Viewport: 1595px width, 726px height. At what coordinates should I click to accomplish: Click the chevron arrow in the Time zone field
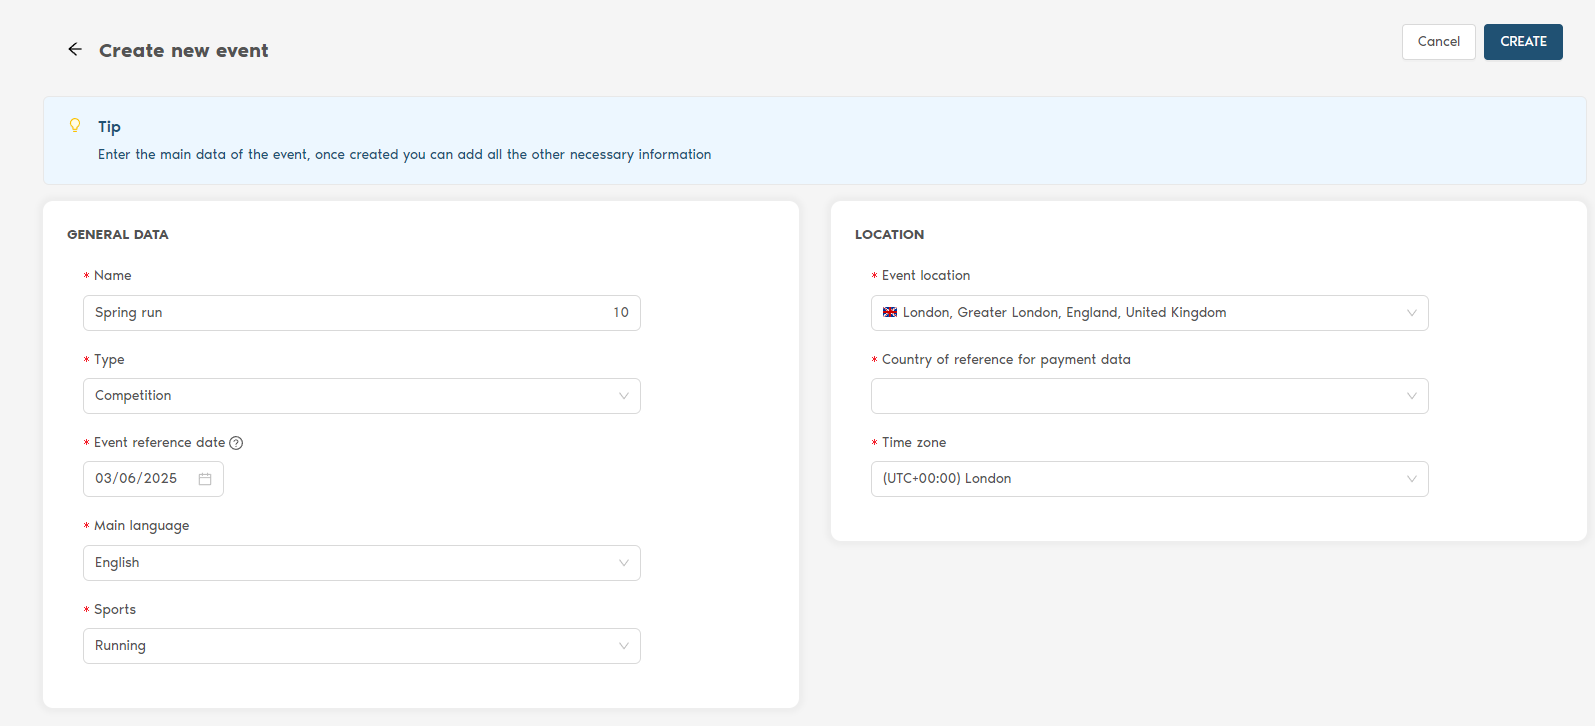click(x=1411, y=479)
